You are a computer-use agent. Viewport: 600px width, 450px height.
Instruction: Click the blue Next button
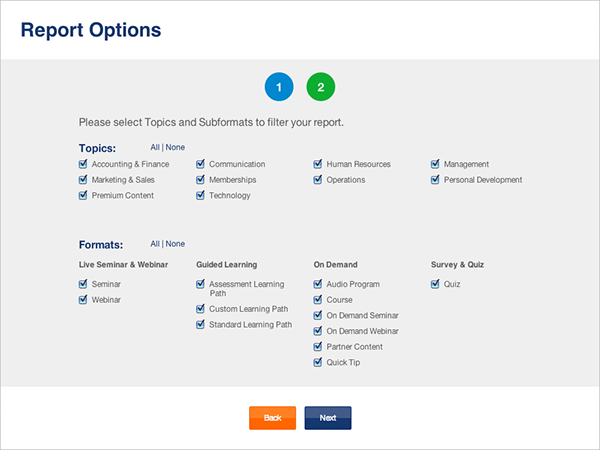pos(328,418)
